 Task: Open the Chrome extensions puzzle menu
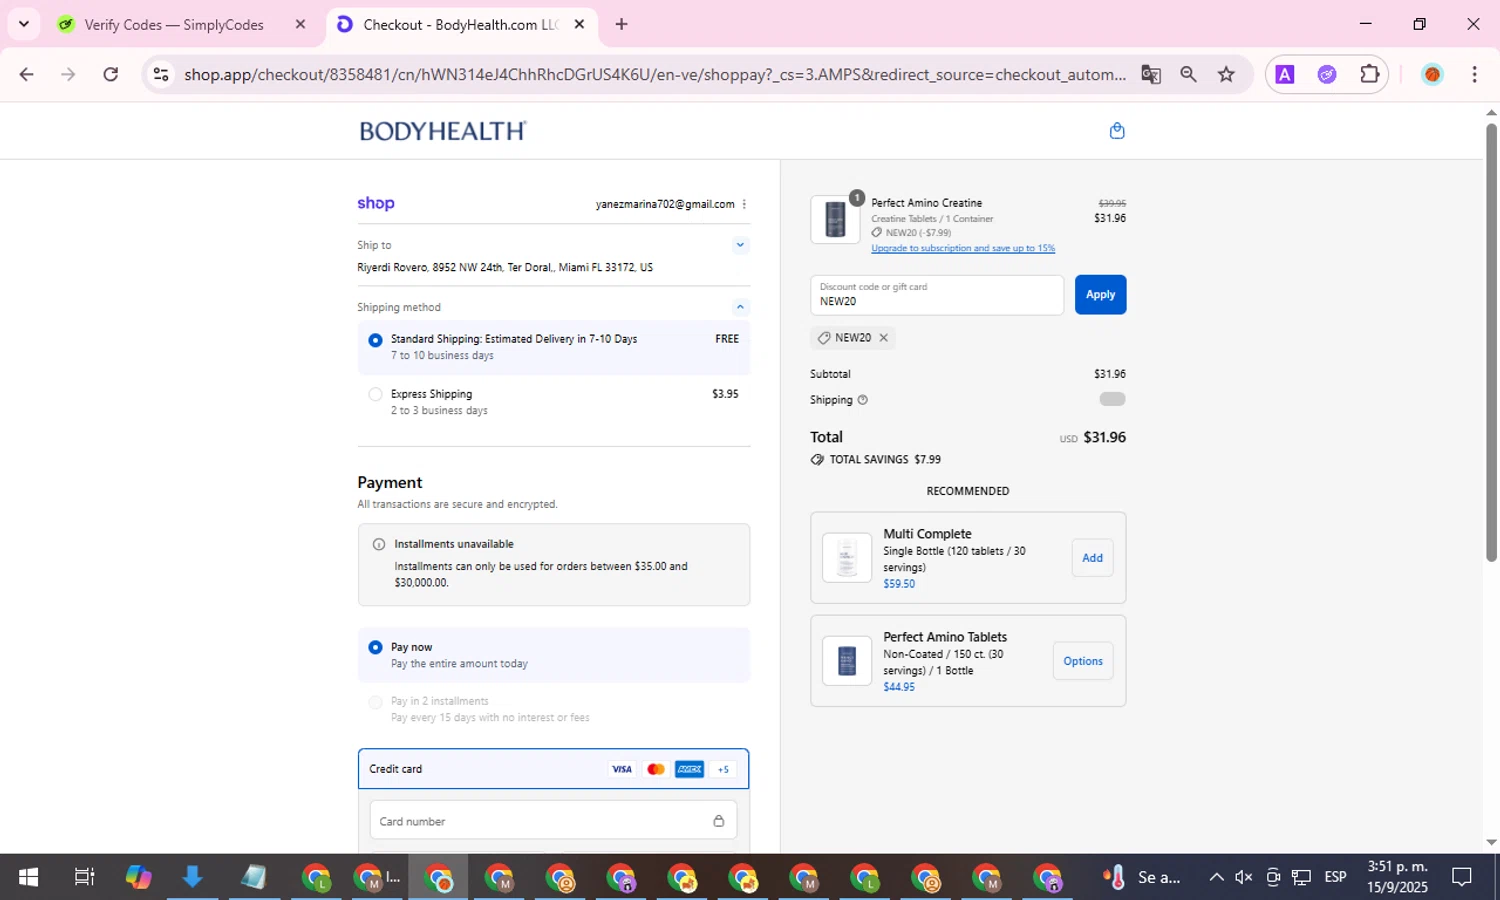point(1369,74)
